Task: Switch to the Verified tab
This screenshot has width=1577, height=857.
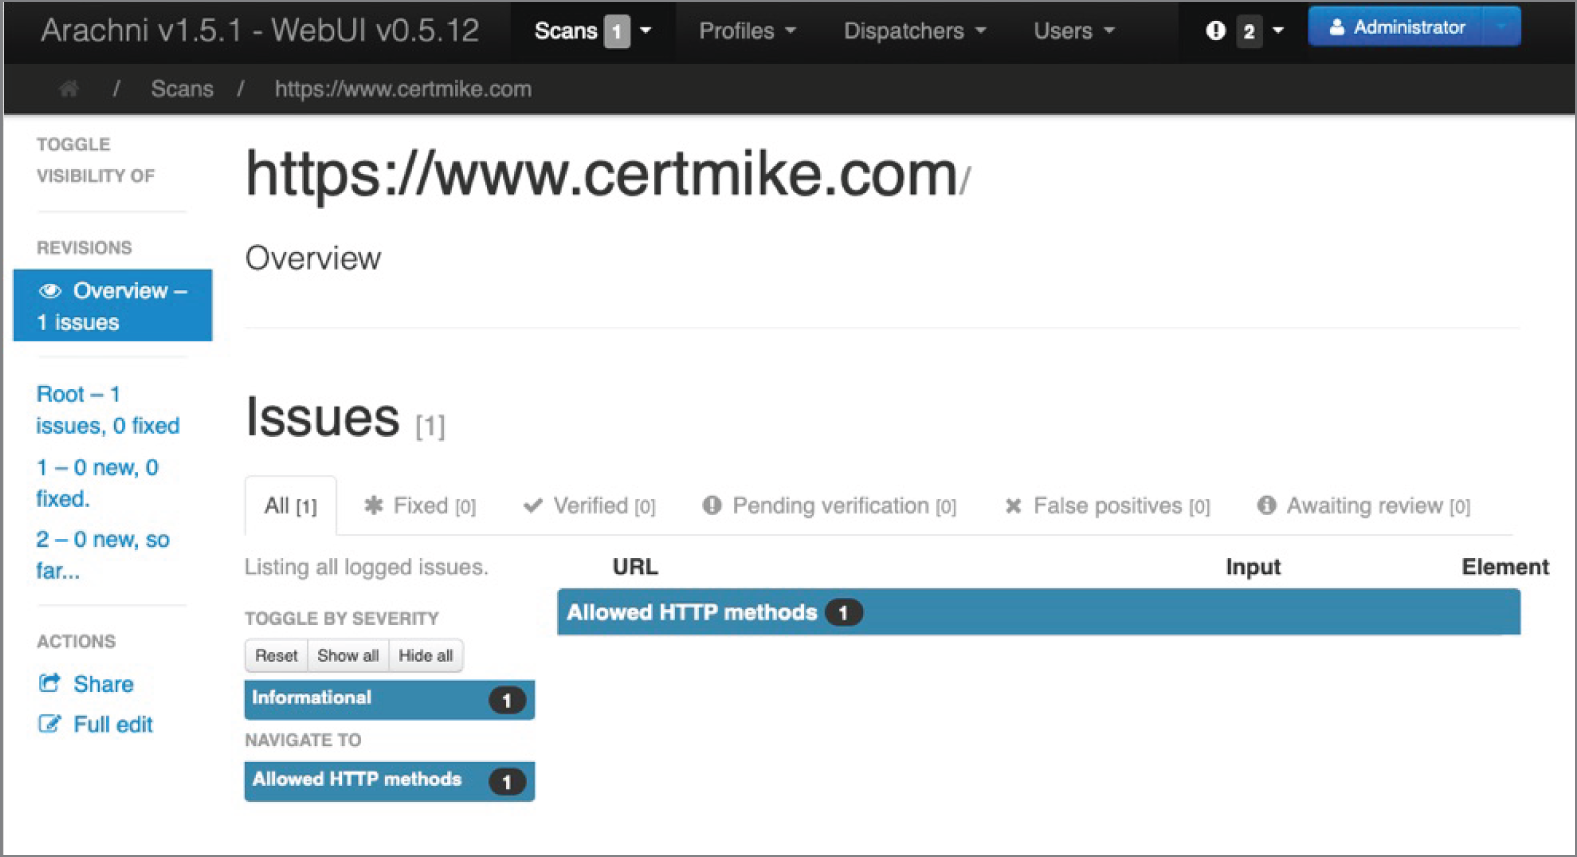Action: pyautogui.click(x=590, y=506)
